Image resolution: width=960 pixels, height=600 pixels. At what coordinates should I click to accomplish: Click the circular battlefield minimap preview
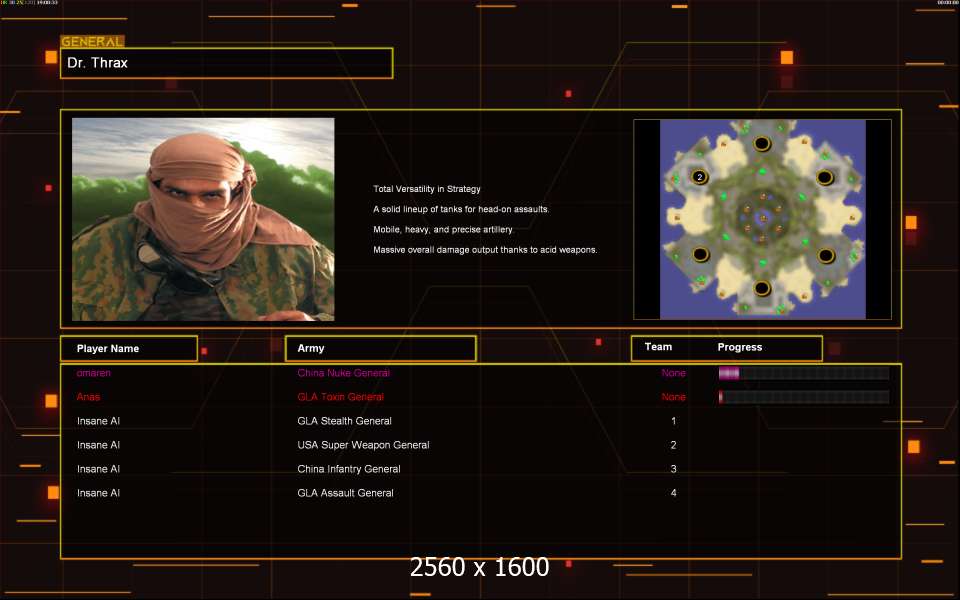[763, 219]
